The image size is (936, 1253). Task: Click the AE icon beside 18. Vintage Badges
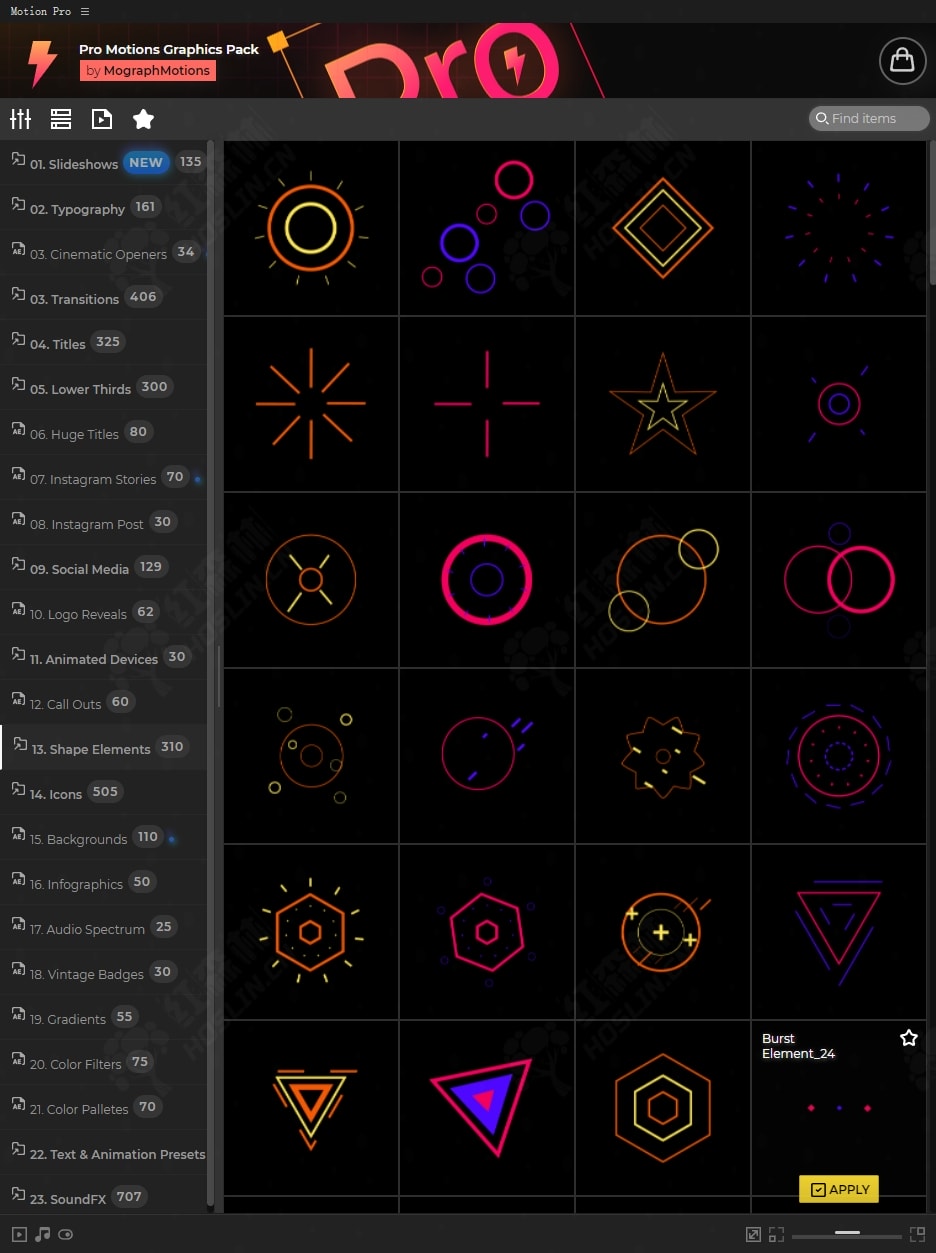coord(18,970)
